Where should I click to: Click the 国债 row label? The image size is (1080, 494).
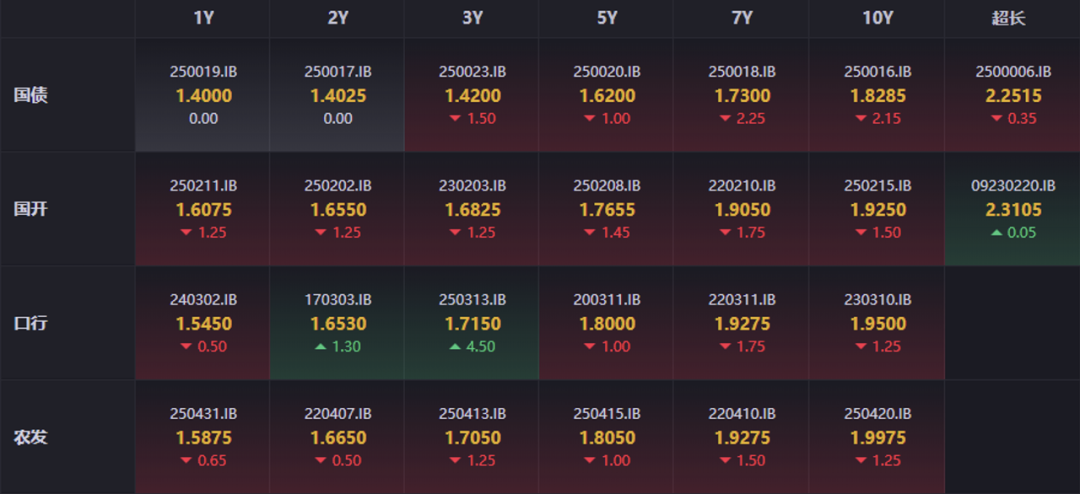[x=31, y=96]
